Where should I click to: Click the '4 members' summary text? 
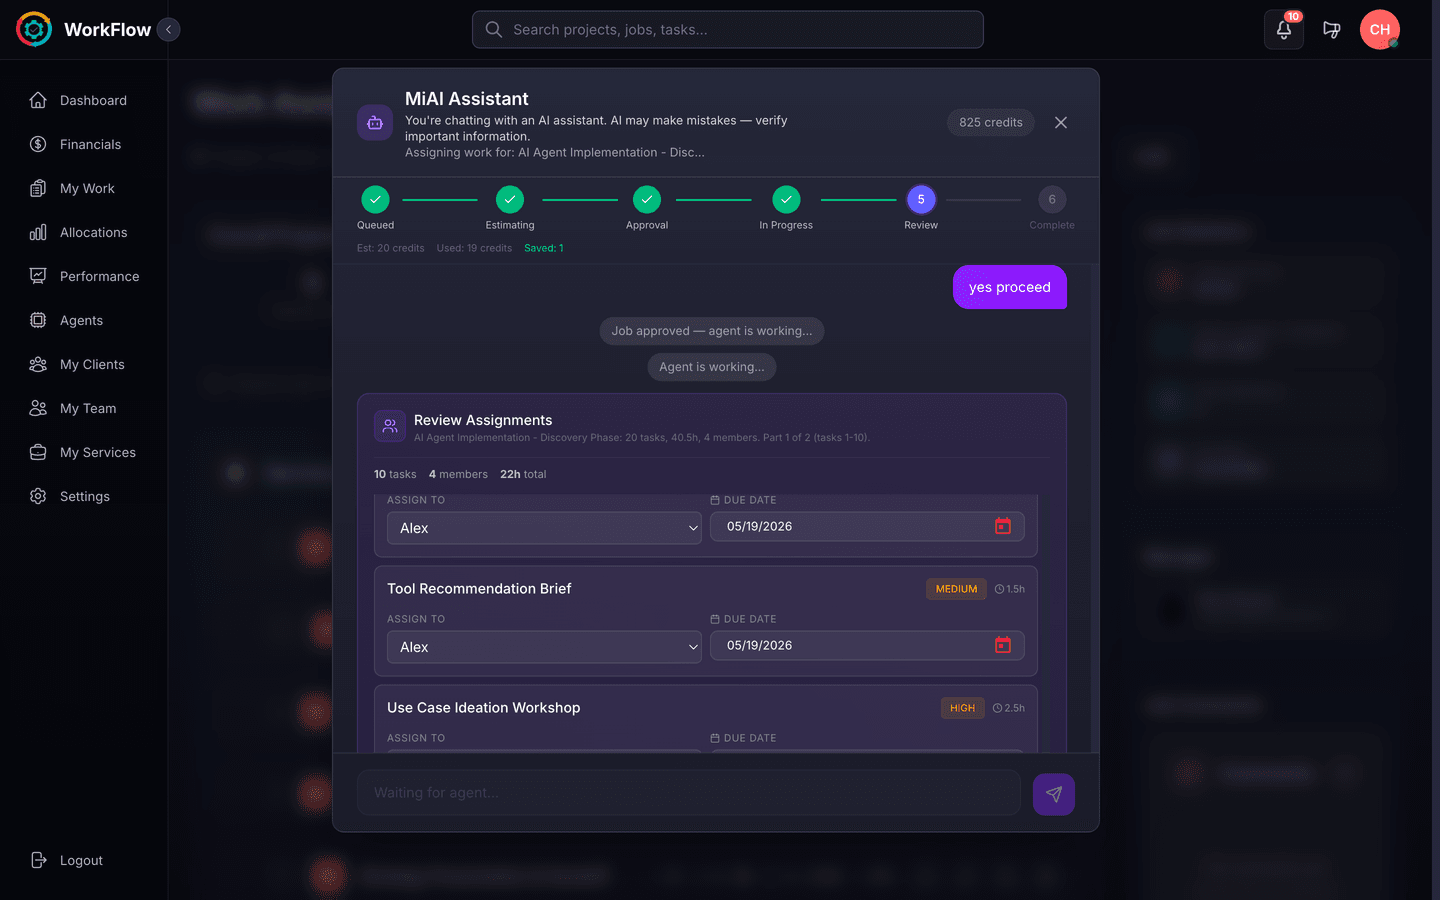point(458,474)
